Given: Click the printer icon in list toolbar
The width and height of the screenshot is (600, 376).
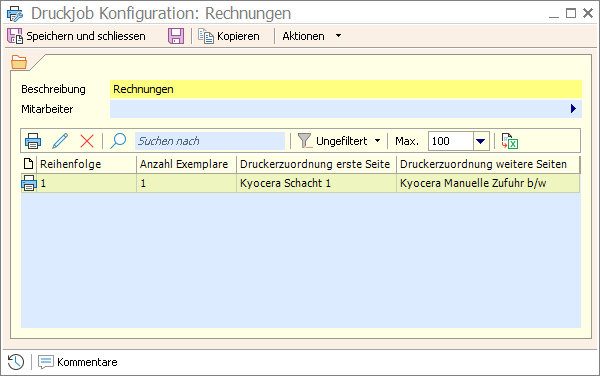Looking at the screenshot, I should [x=33, y=141].
